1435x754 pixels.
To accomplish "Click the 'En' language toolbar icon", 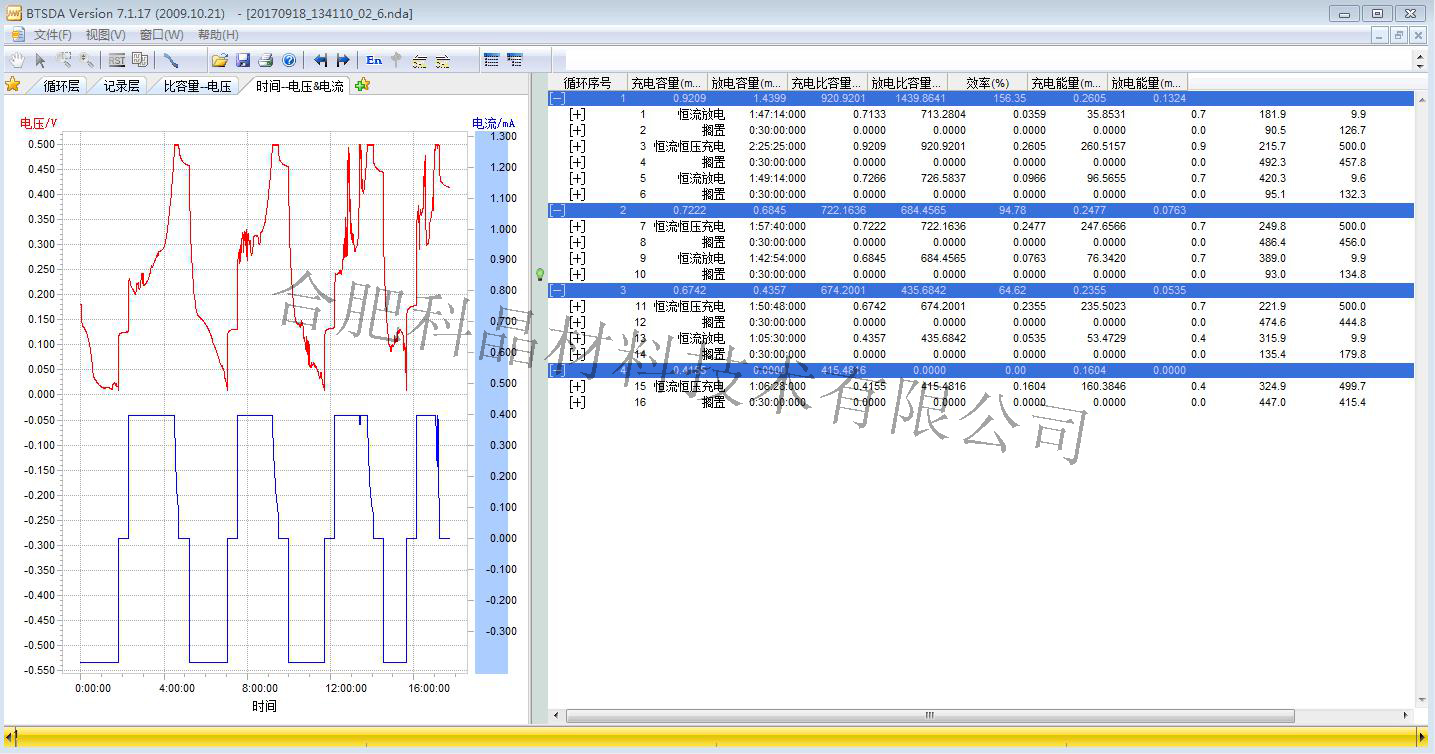I will coord(374,60).
